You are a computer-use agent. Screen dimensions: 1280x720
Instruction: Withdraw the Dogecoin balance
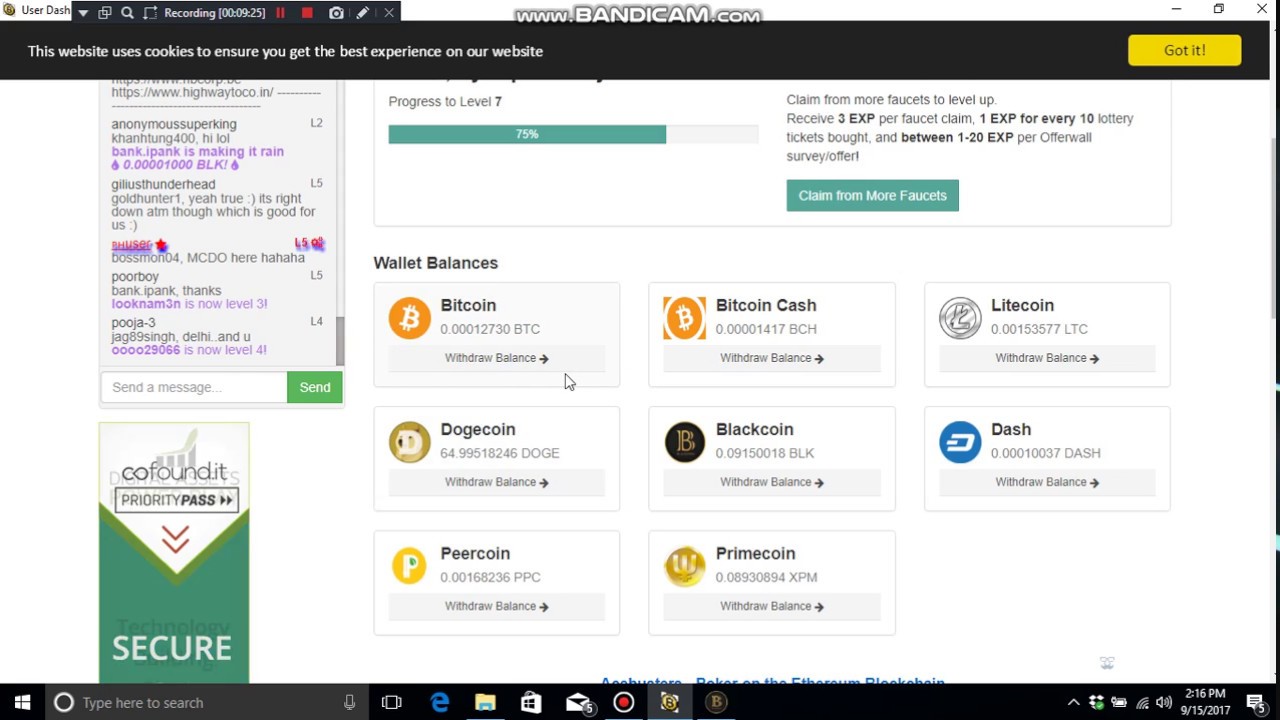(x=497, y=482)
